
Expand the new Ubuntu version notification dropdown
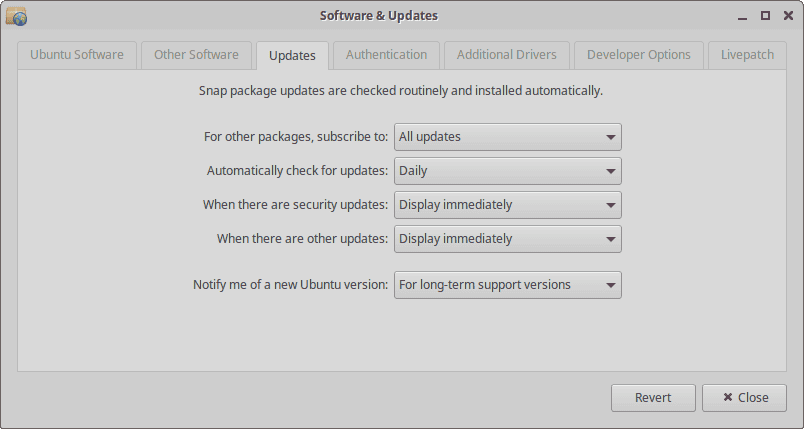point(508,285)
